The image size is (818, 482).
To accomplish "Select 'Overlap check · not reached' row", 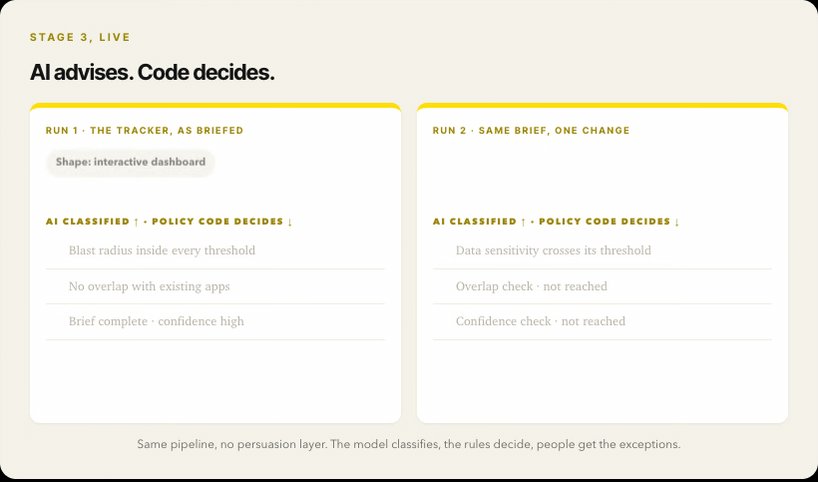I will click(602, 286).
